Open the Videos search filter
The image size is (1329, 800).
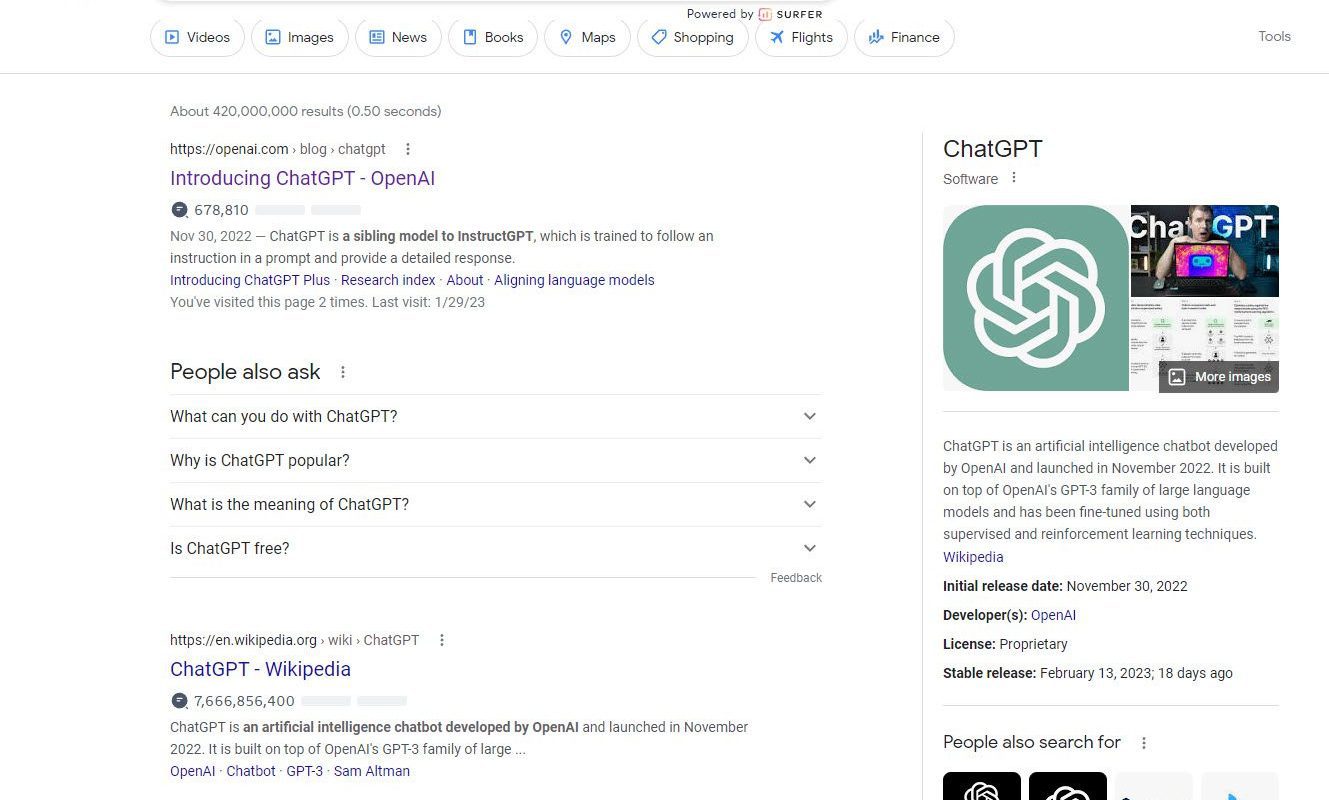coord(197,37)
